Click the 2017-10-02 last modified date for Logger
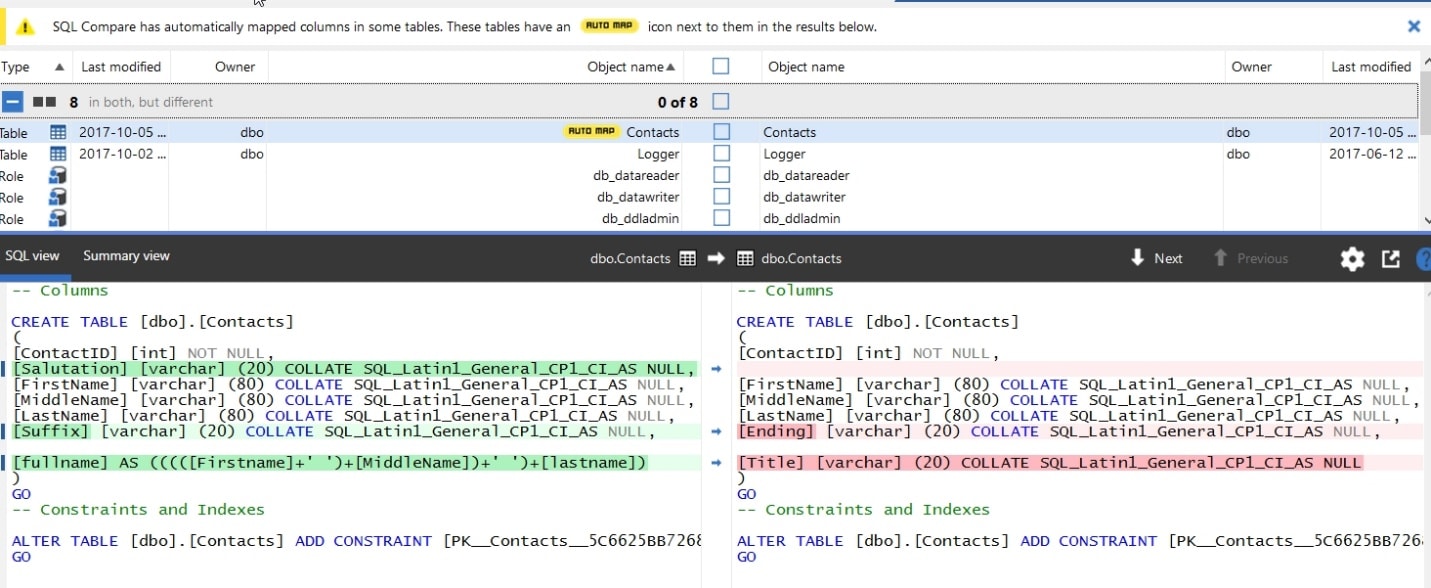1431x588 pixels. coord(122,154)
